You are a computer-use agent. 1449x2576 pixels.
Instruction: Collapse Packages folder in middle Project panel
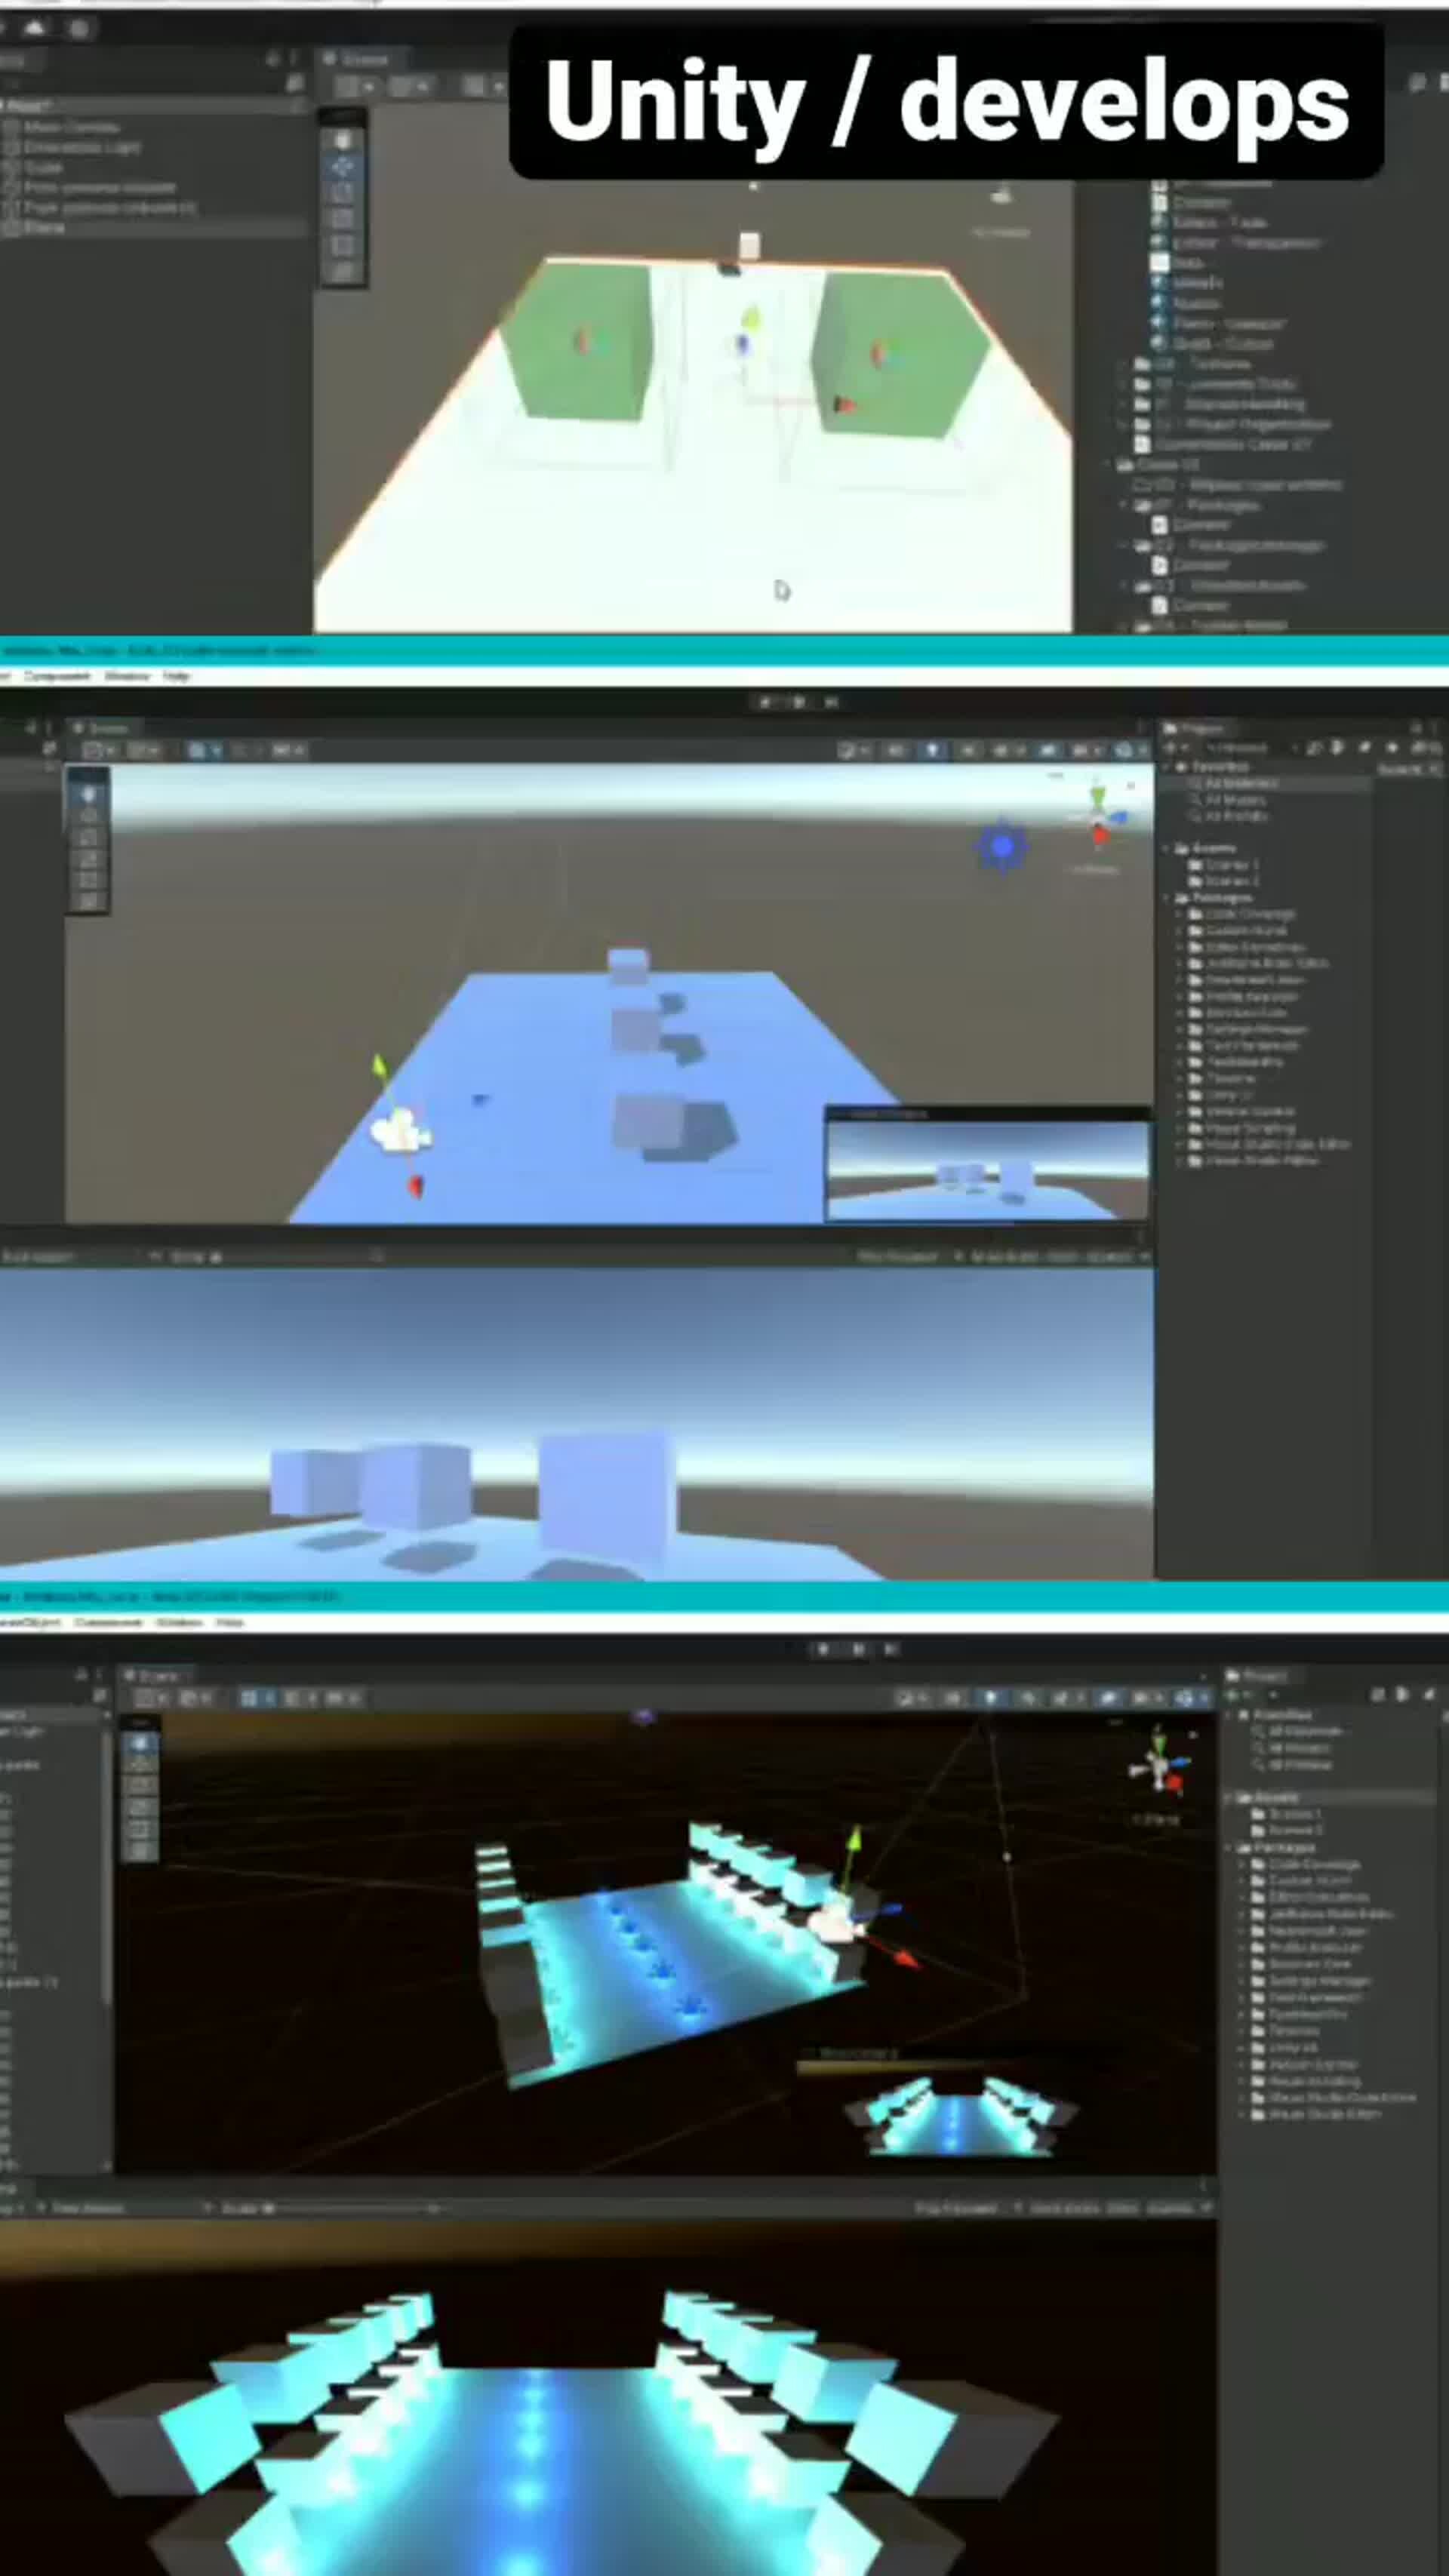pyautogui.click(x=1167, y=898)
